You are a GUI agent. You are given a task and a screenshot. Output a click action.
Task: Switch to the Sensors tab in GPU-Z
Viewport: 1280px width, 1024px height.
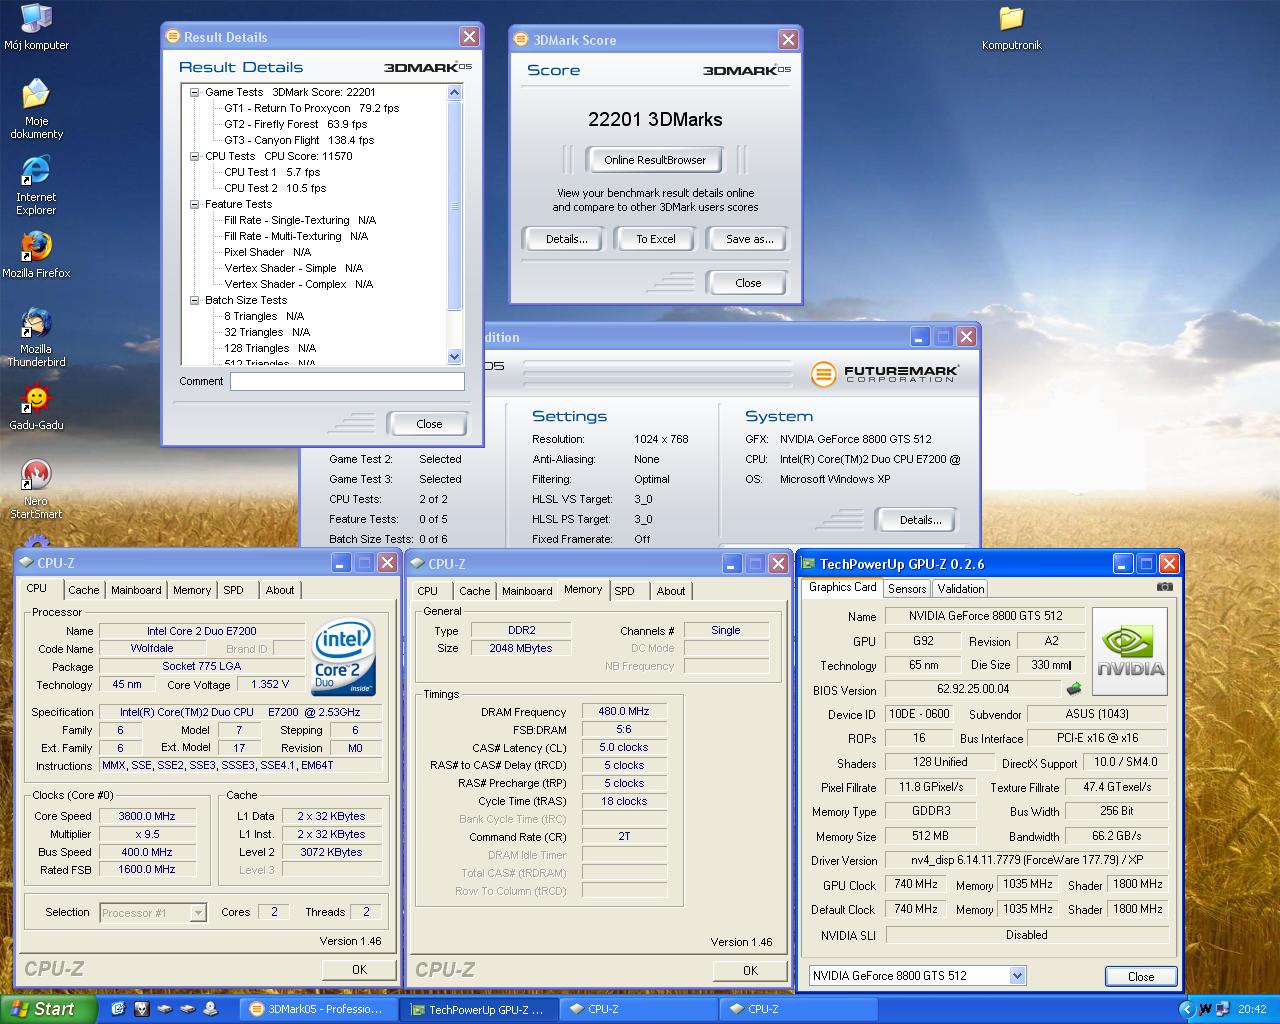tap(906, 589)
